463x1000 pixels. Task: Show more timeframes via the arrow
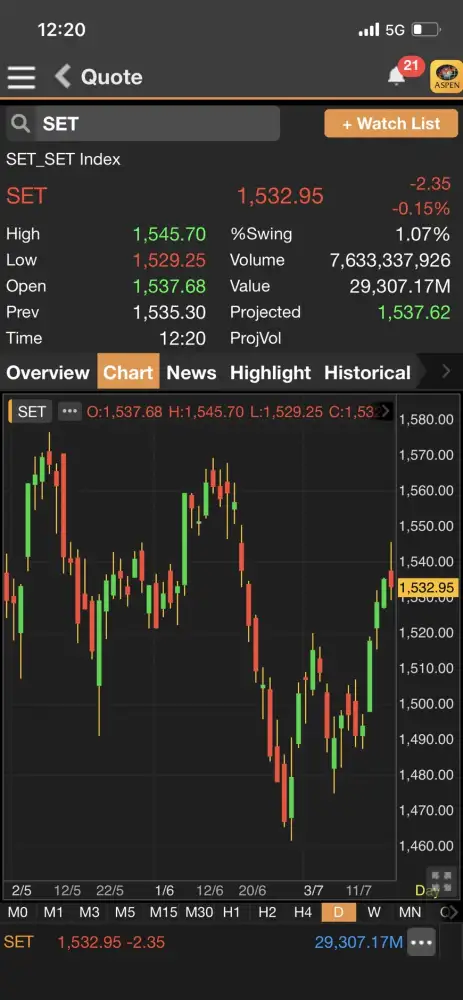(x=452, y=913)
